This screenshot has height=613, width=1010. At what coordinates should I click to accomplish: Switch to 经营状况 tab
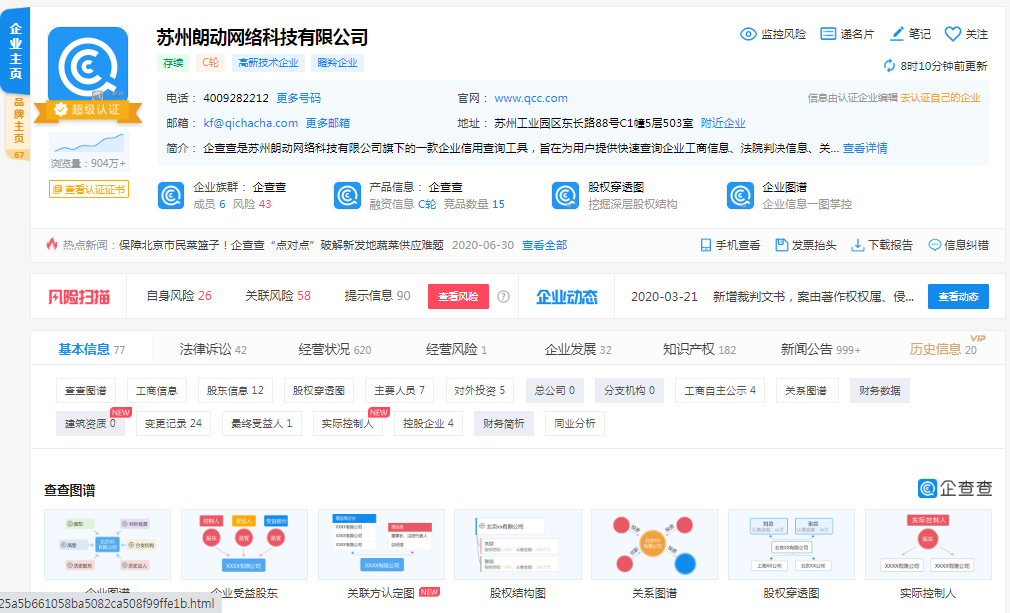[335, 350]
